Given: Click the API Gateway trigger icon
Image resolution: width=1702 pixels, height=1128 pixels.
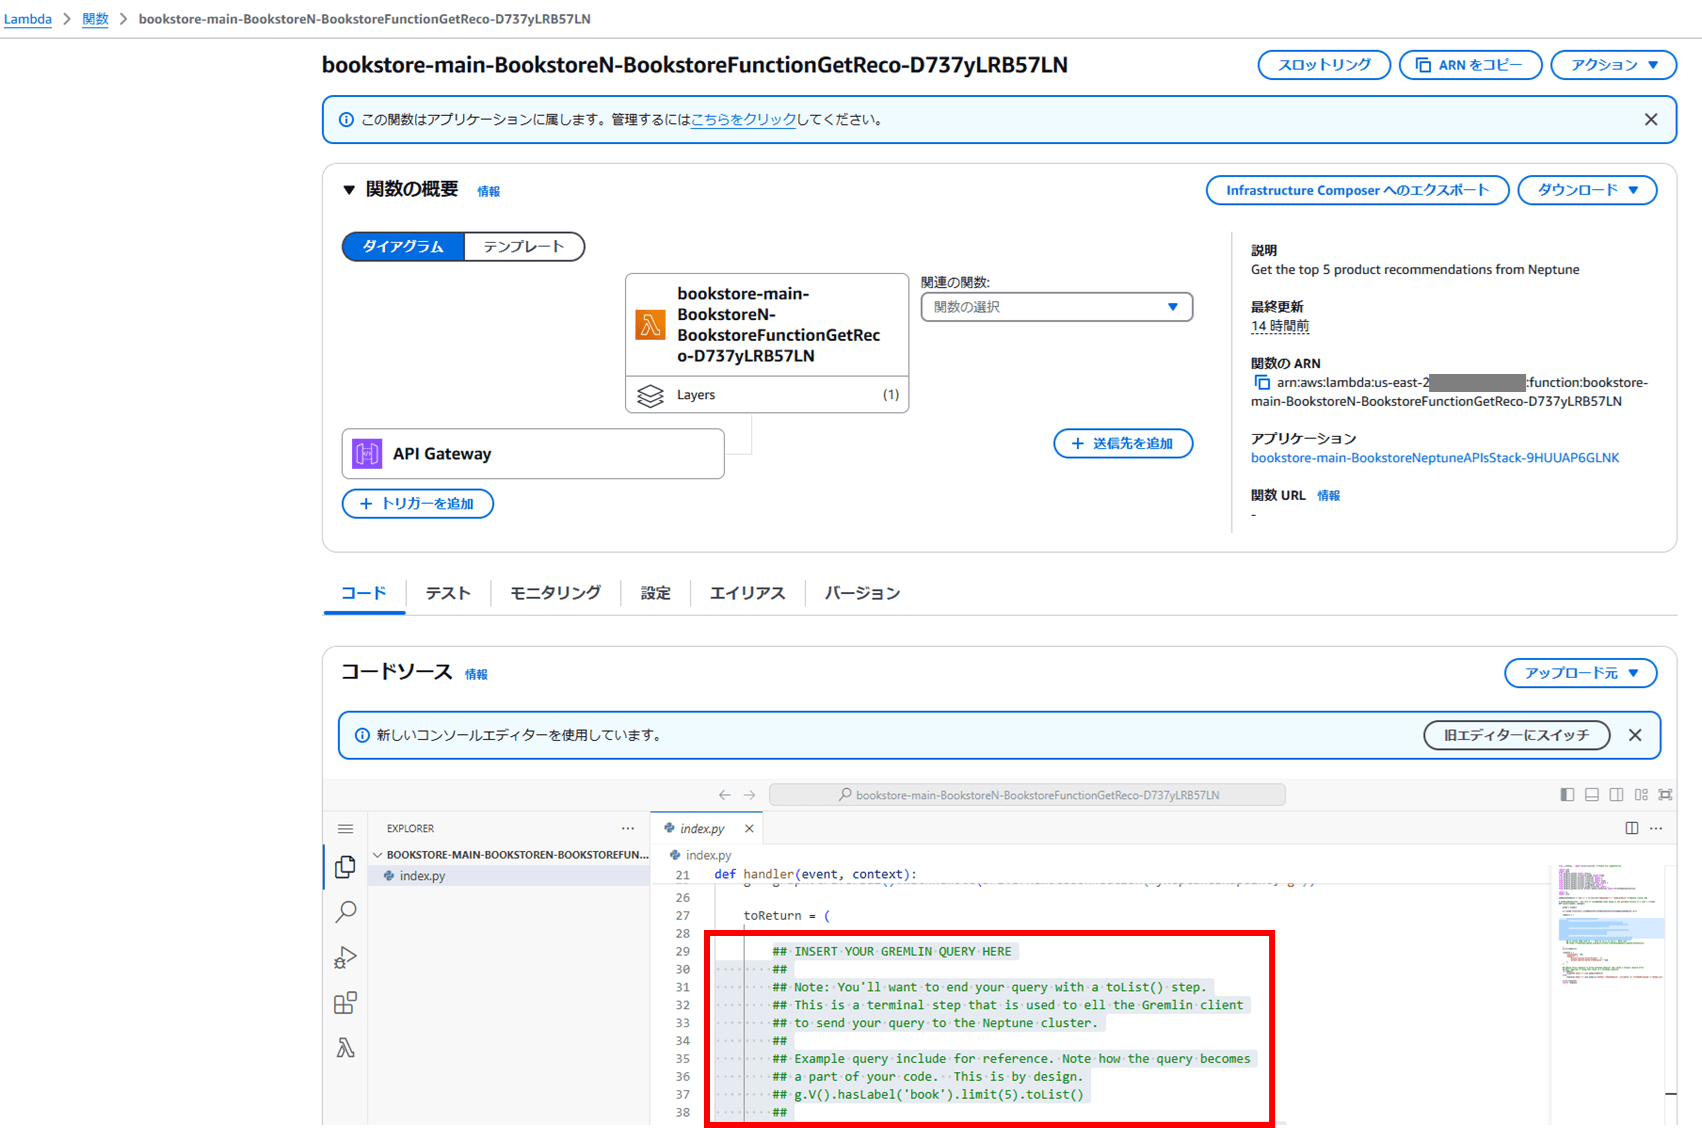Looking at the screenshot, I should [x=367, y=454].
